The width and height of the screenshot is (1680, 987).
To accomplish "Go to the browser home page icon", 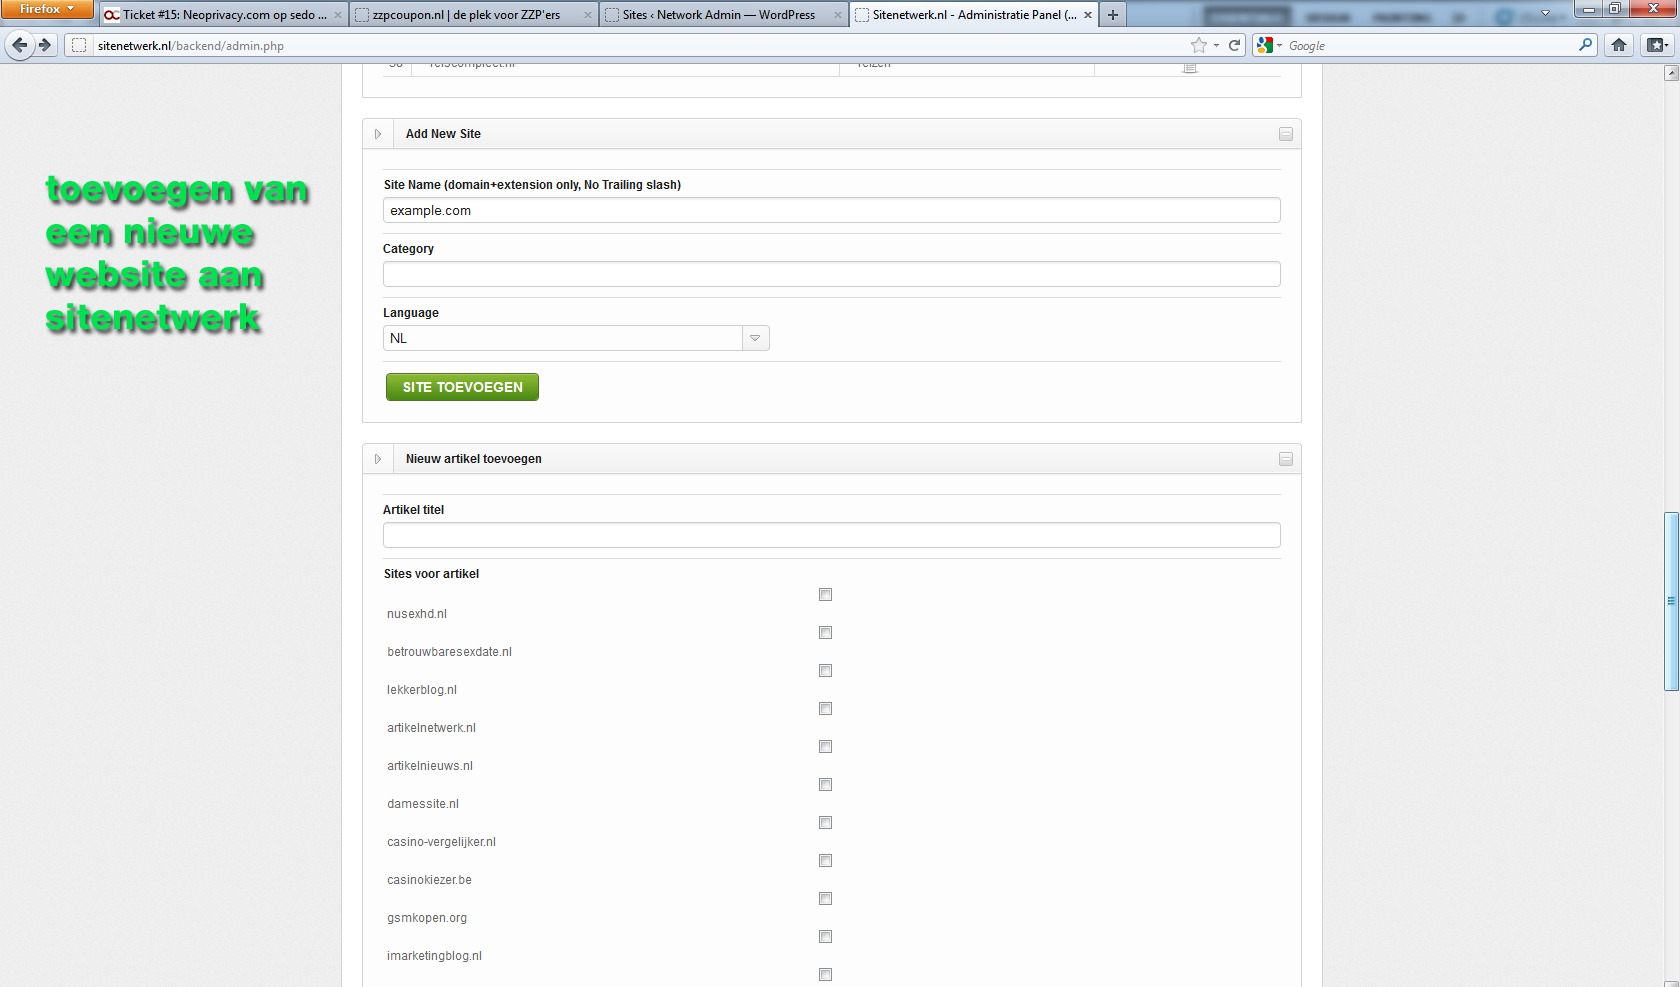I will point(1619,45).
